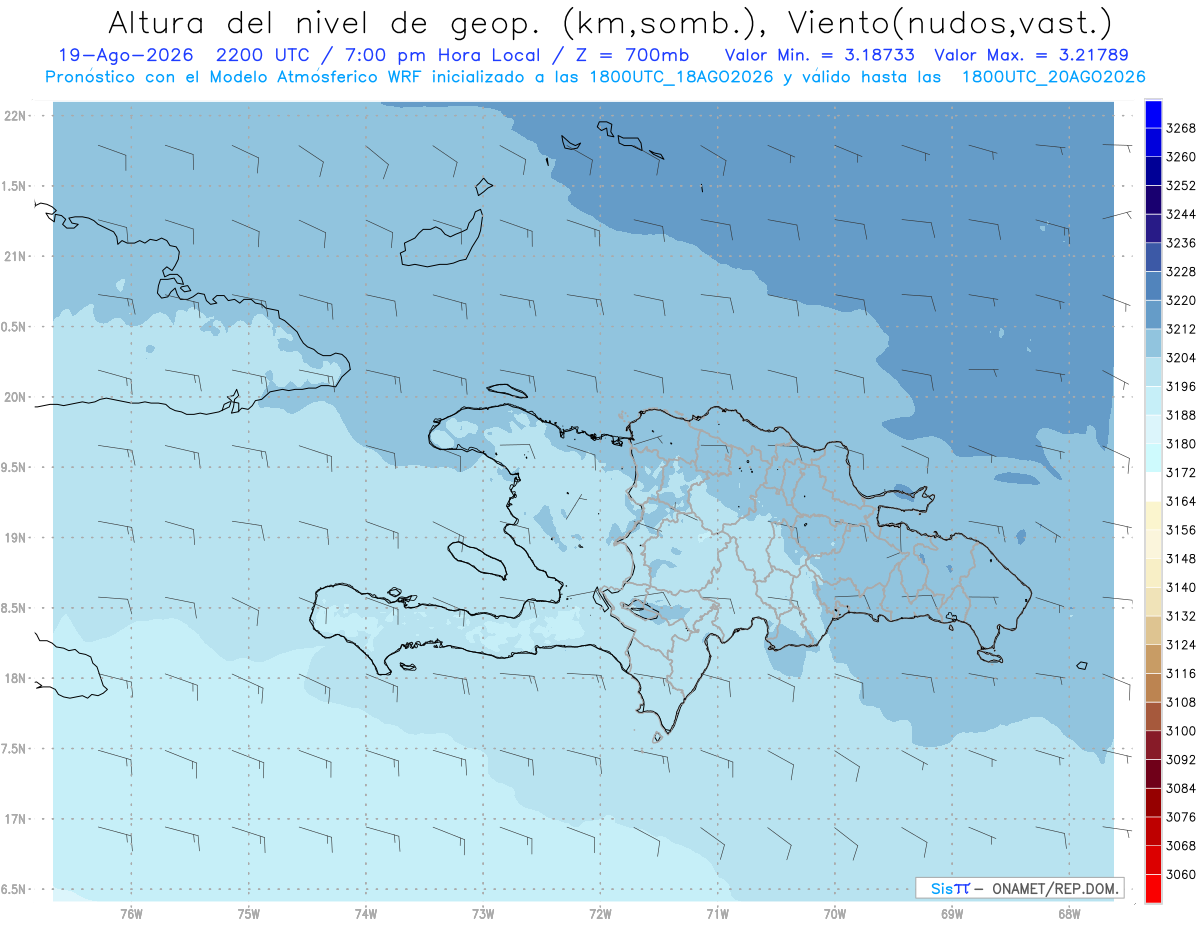
Task: Click the '68W' longitude label
Action: [1069, 914]
